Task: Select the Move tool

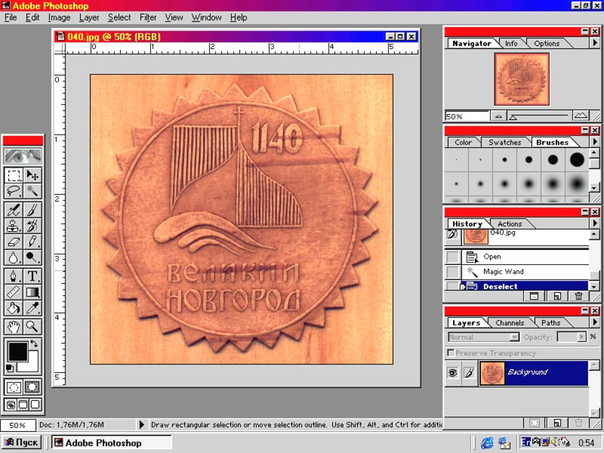Action: (32, 176)
